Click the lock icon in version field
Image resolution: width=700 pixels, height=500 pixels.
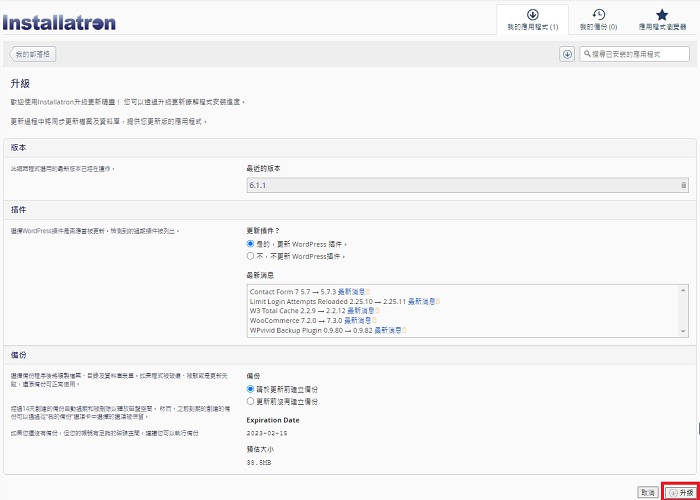point(683,185)
